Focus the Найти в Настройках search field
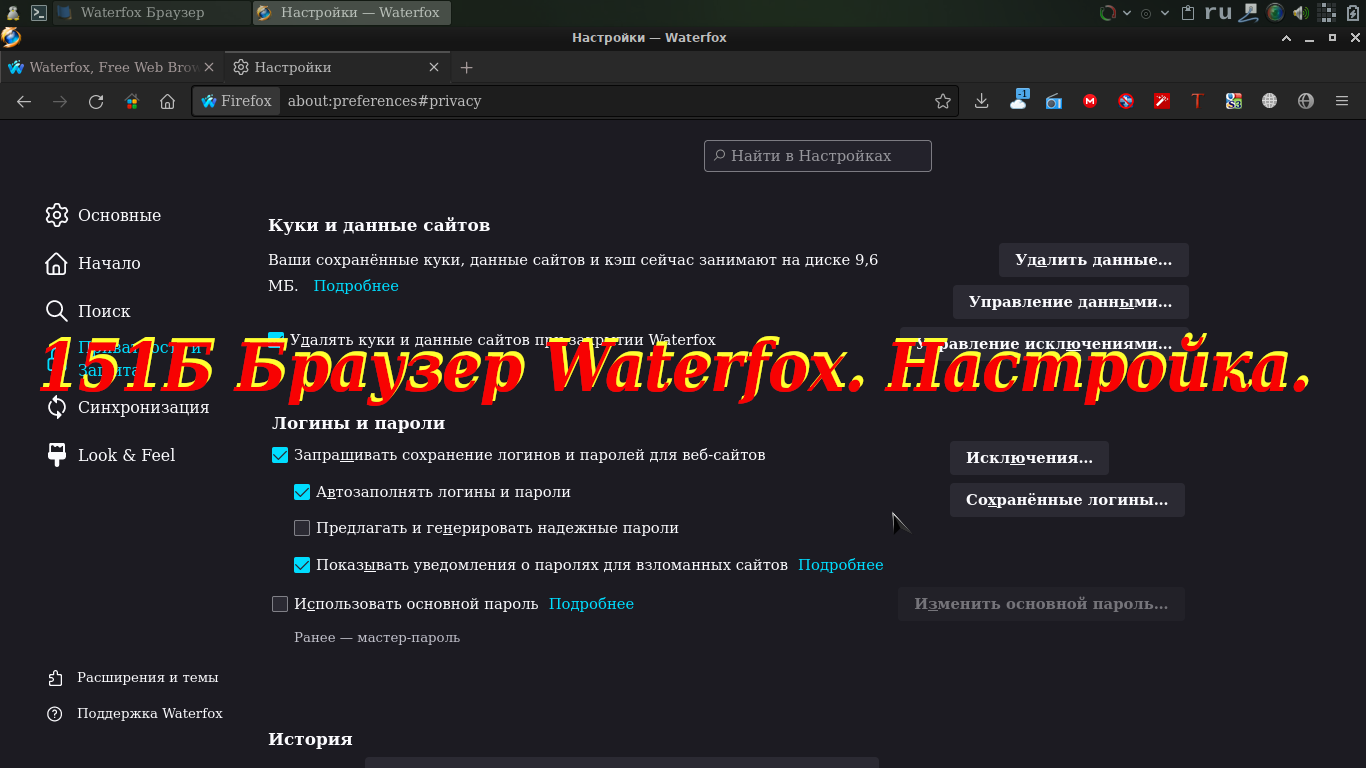Image resolution: width=1366 pixels, height=768 pixels. click(818, 156)
